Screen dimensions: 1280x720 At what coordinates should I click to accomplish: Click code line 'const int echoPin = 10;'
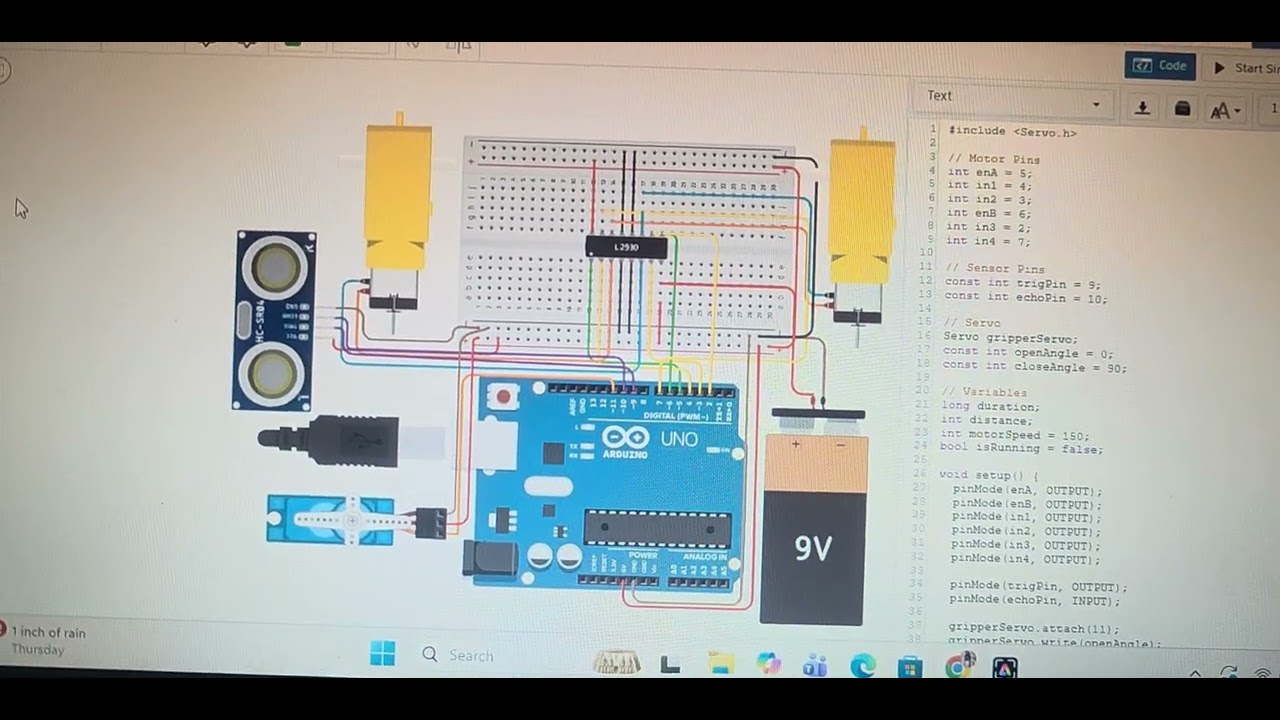(x=1026, y=297)
